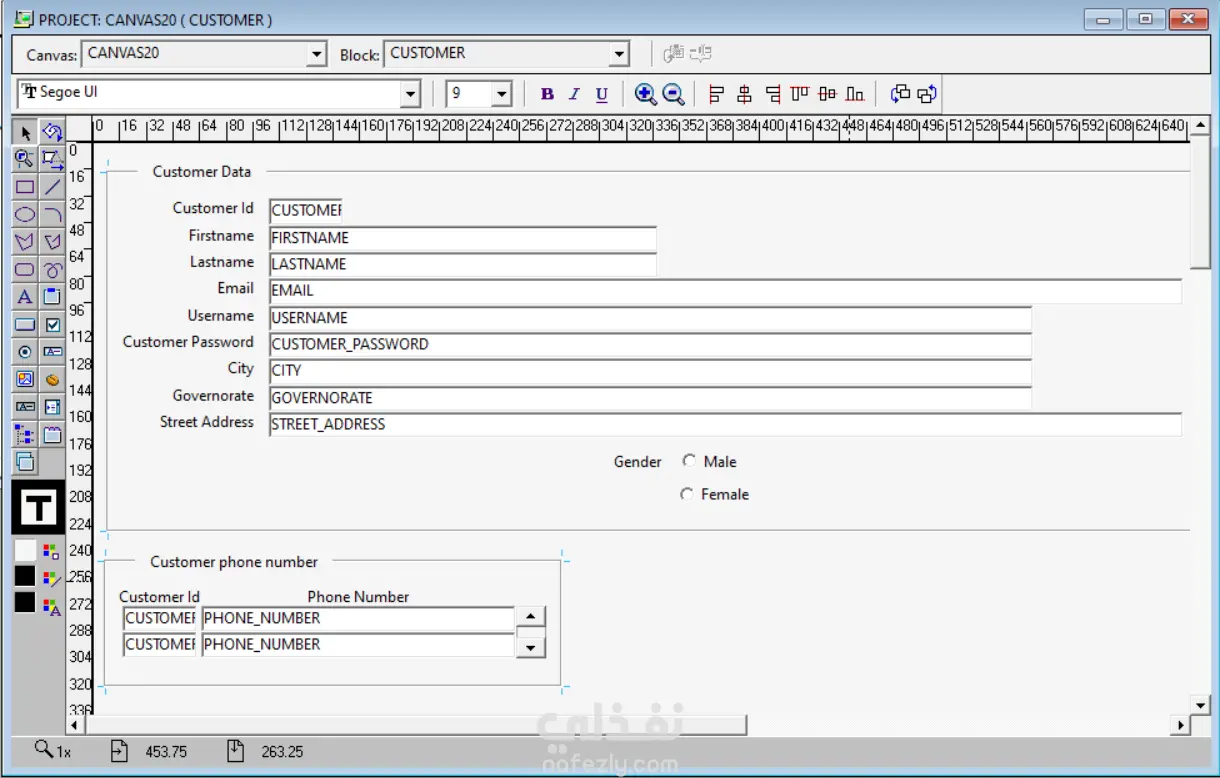
Task: Open the Segoe UI font dropdown
Action: 410,94
